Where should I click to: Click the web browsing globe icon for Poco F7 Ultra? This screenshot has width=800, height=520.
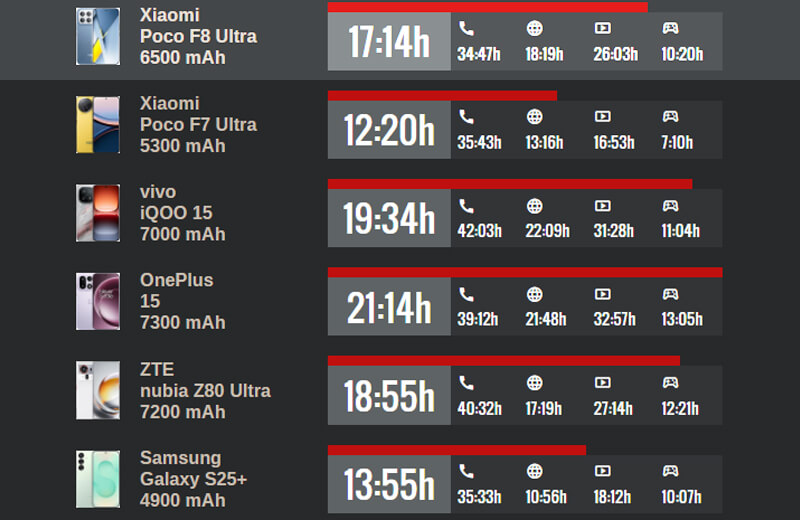pos(535,117)
